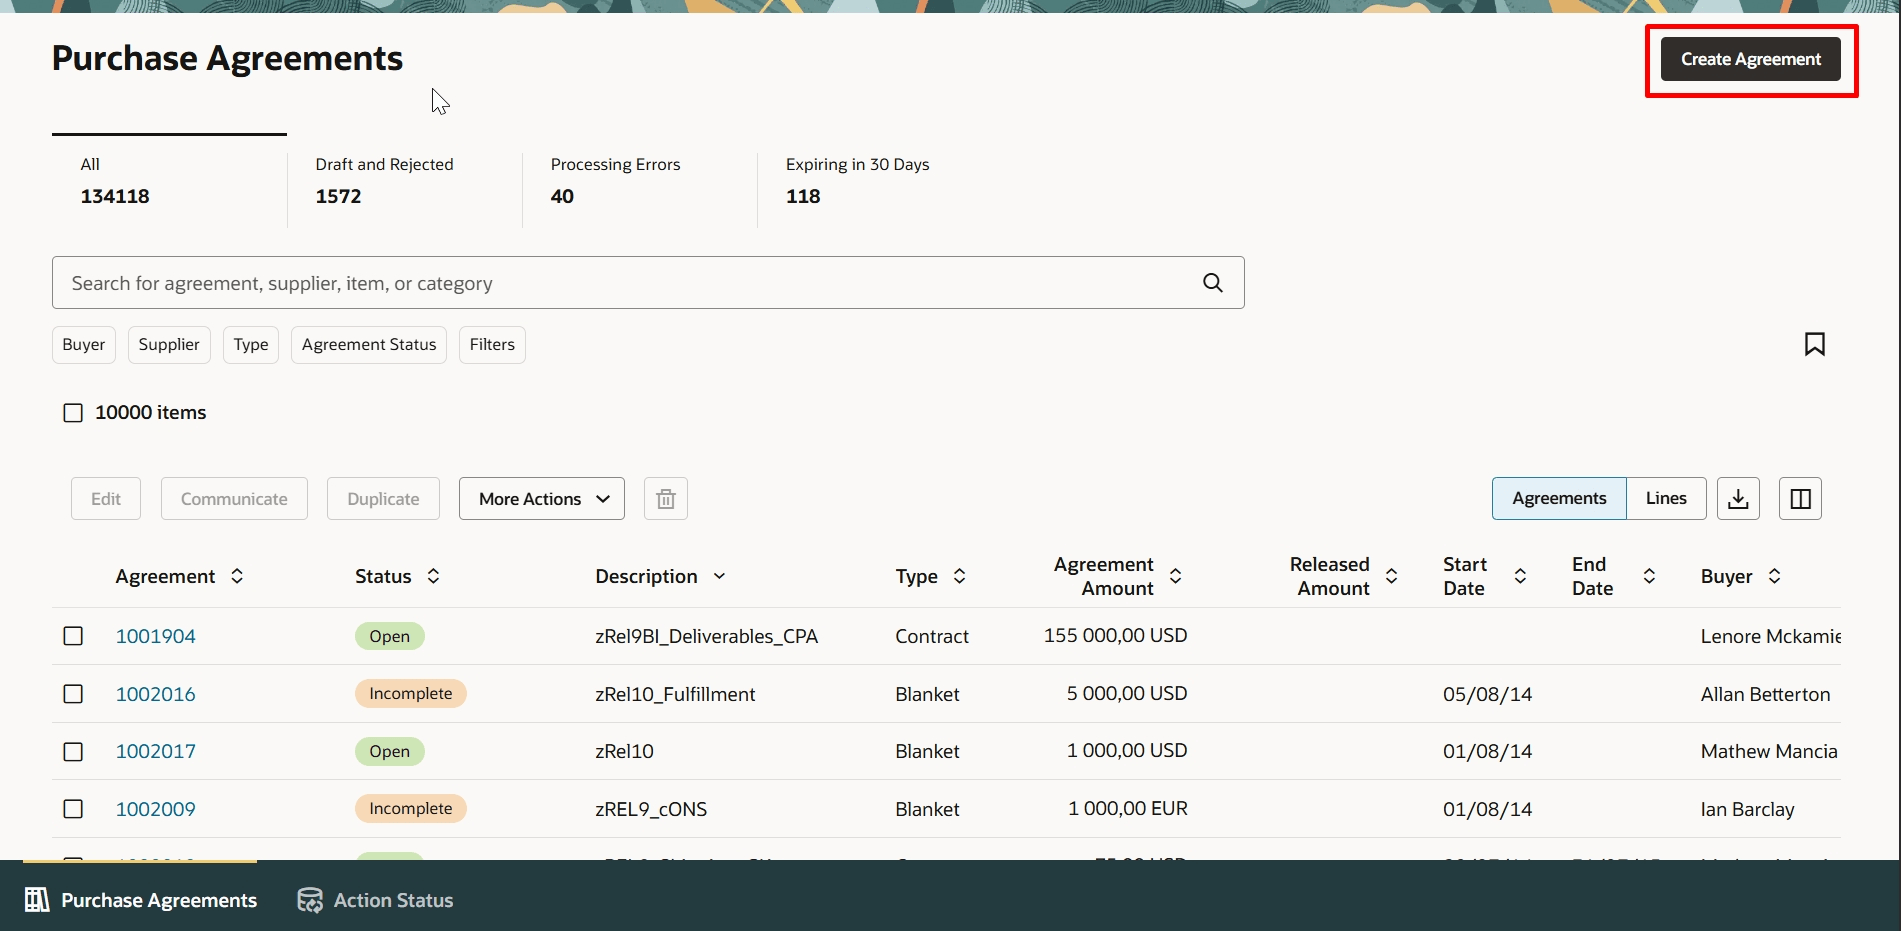The width and height of the screenshot is (1901, 931).
Task: Open the Type filter chip
Action: pyautogui.click(x=251, y=345)
